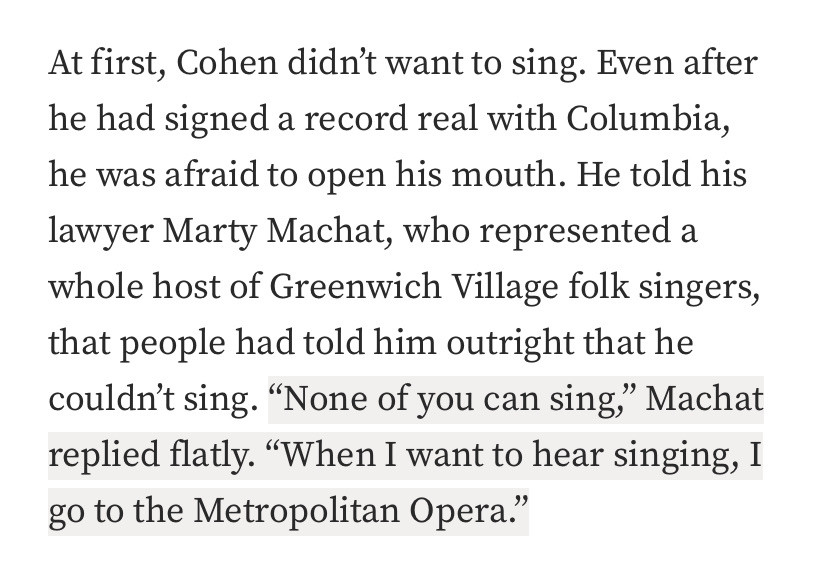Click the highlighted words "Metropolitan Opera"
Screen dimensions: 828x569
353,511
